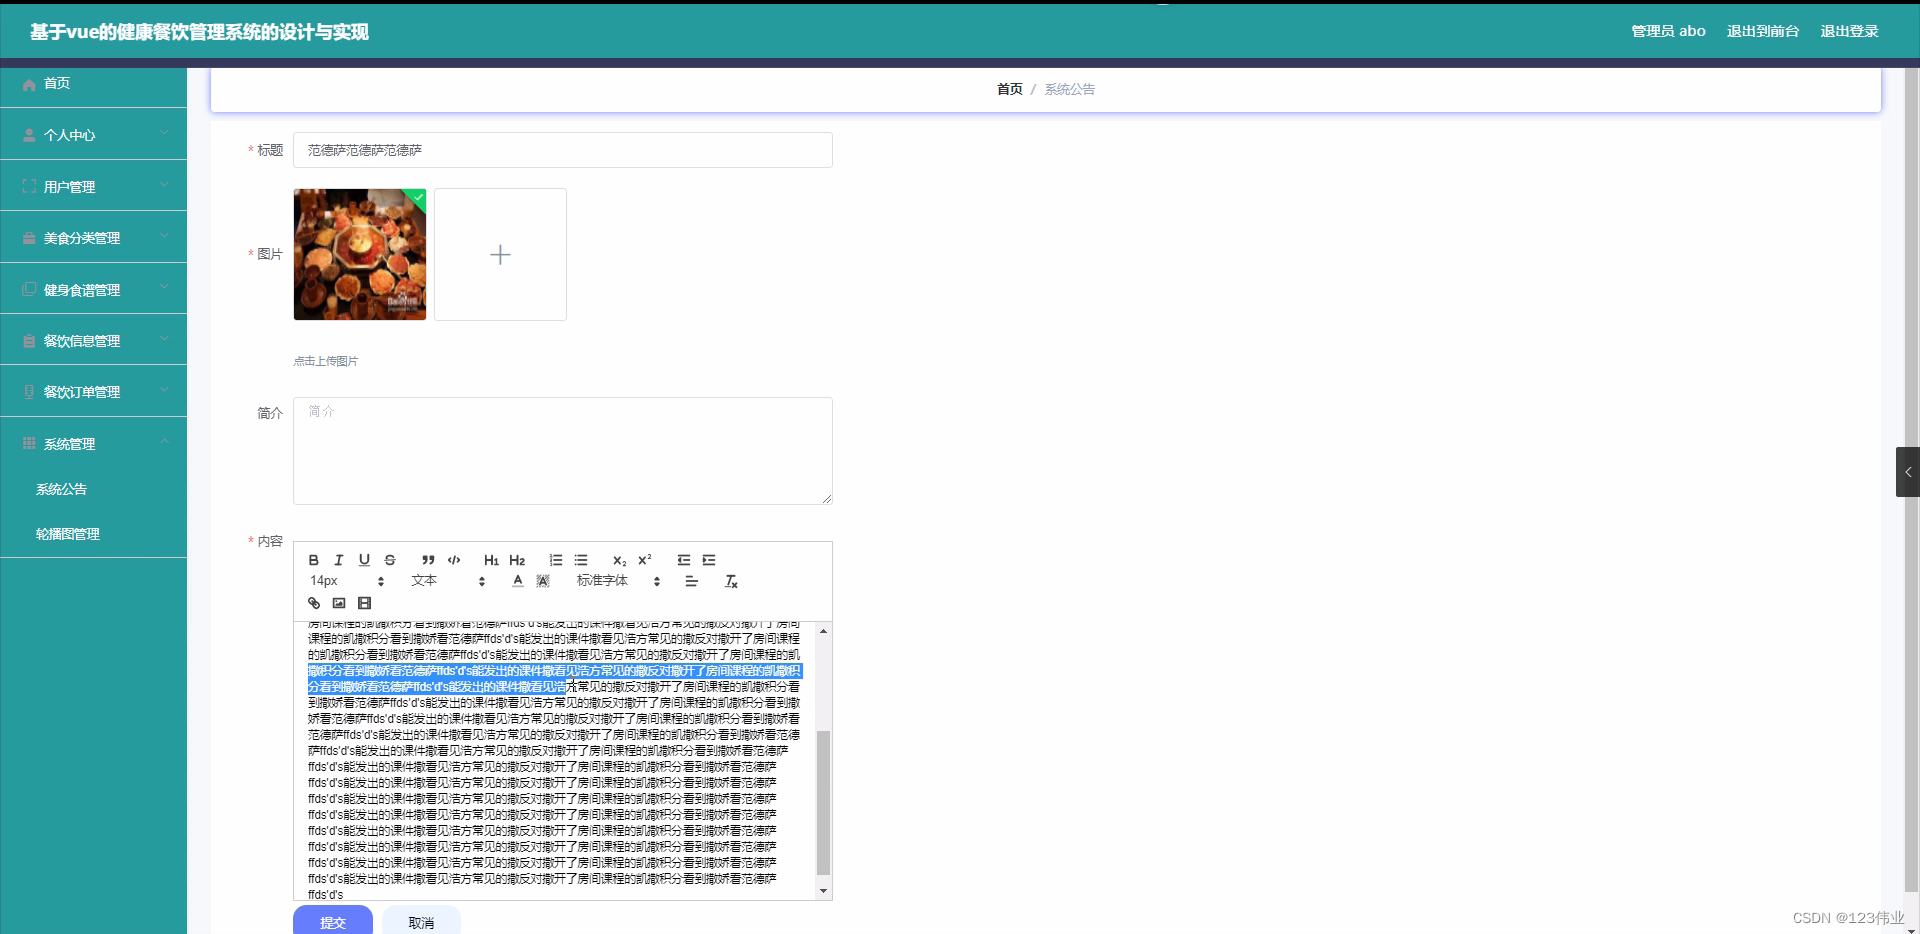Viewport: 1920px width, 934px height.
Task: Apply subscript formatting in the content editor
Action: tap(619, 560)
